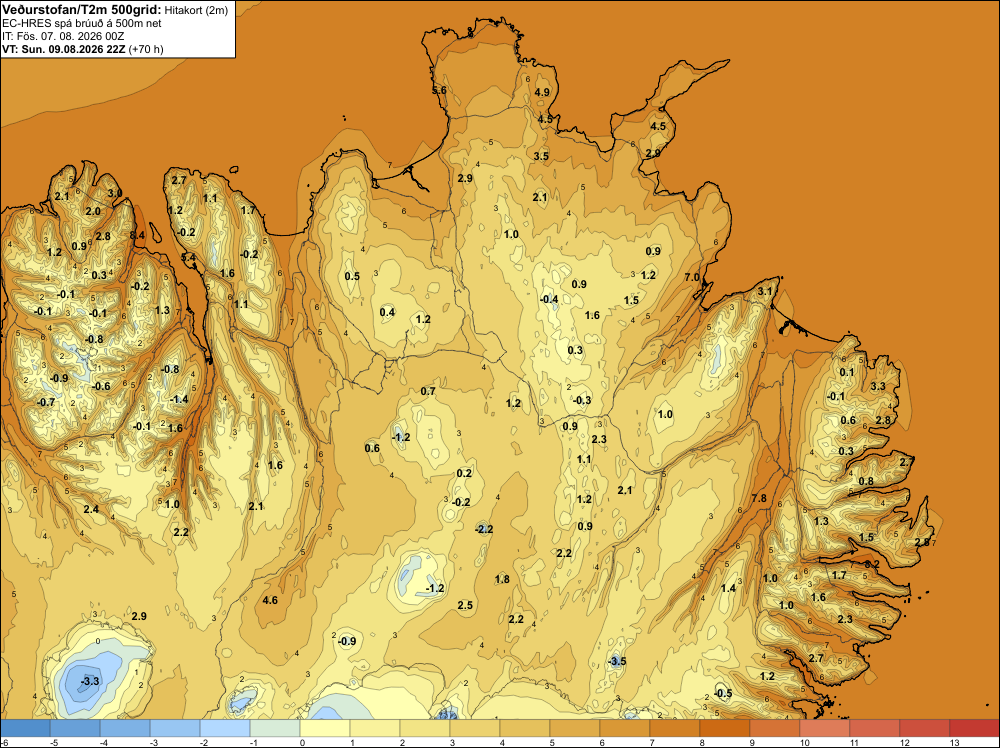
Task: Select legend color cell between 12 and 13
Action: pos(925,728)
